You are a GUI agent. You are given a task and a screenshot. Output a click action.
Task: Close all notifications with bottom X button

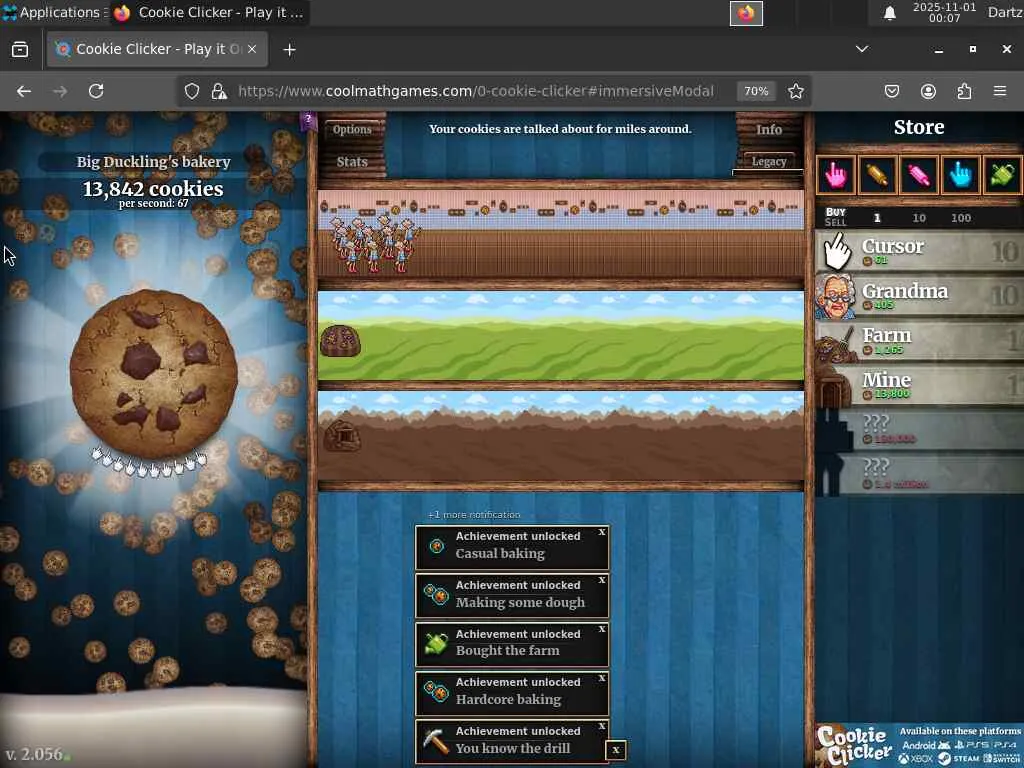616,750
